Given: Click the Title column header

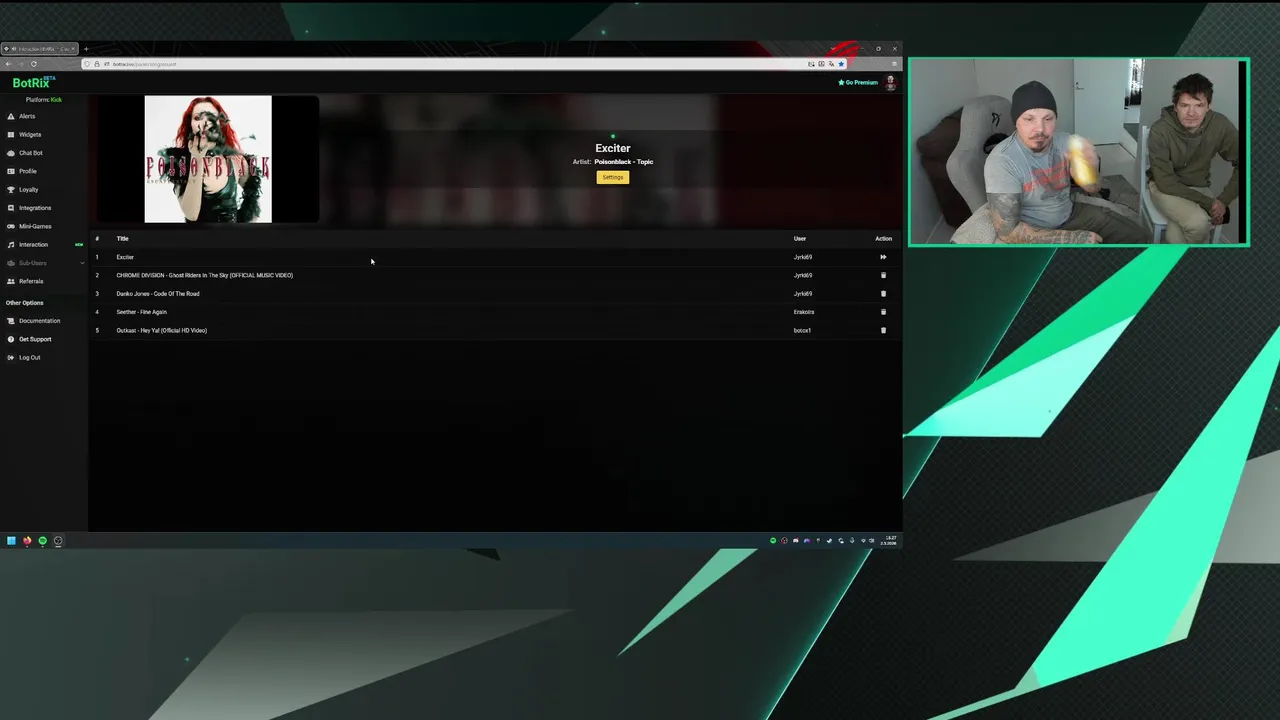Looking at the screenshot, I should (122, 239).
